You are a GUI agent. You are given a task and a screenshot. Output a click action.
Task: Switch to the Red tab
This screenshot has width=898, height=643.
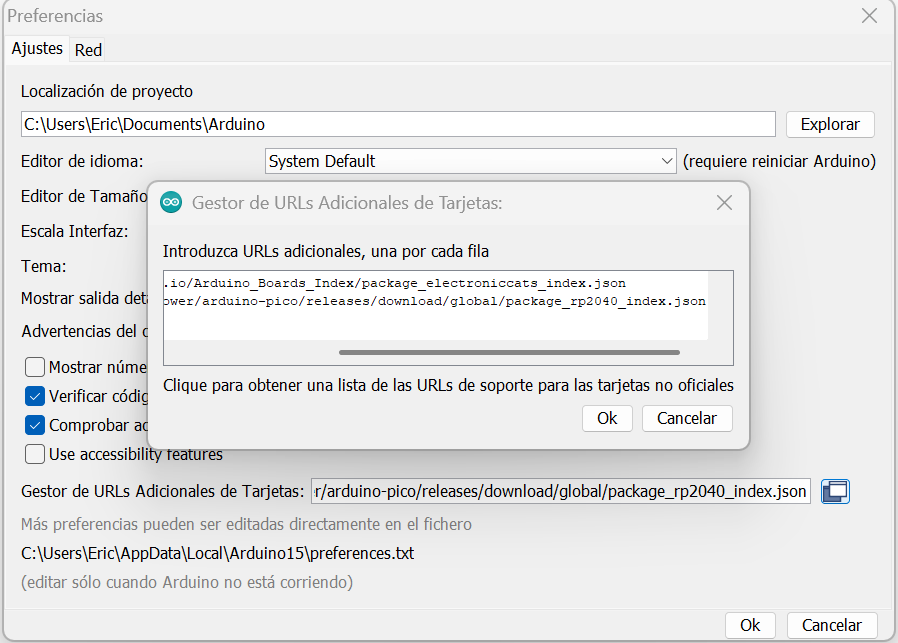pyautogui.click(x=88, y=50)
